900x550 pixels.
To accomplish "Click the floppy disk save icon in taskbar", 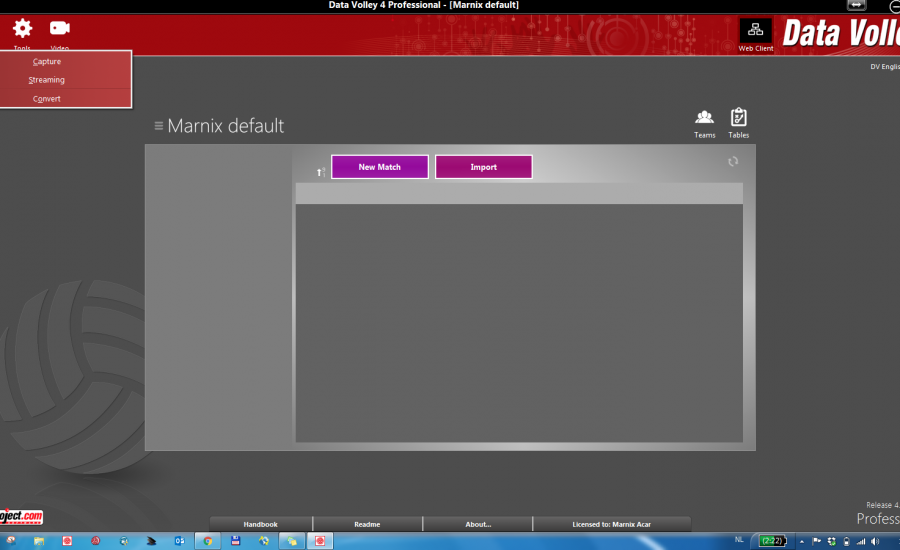I will (235, 541).
